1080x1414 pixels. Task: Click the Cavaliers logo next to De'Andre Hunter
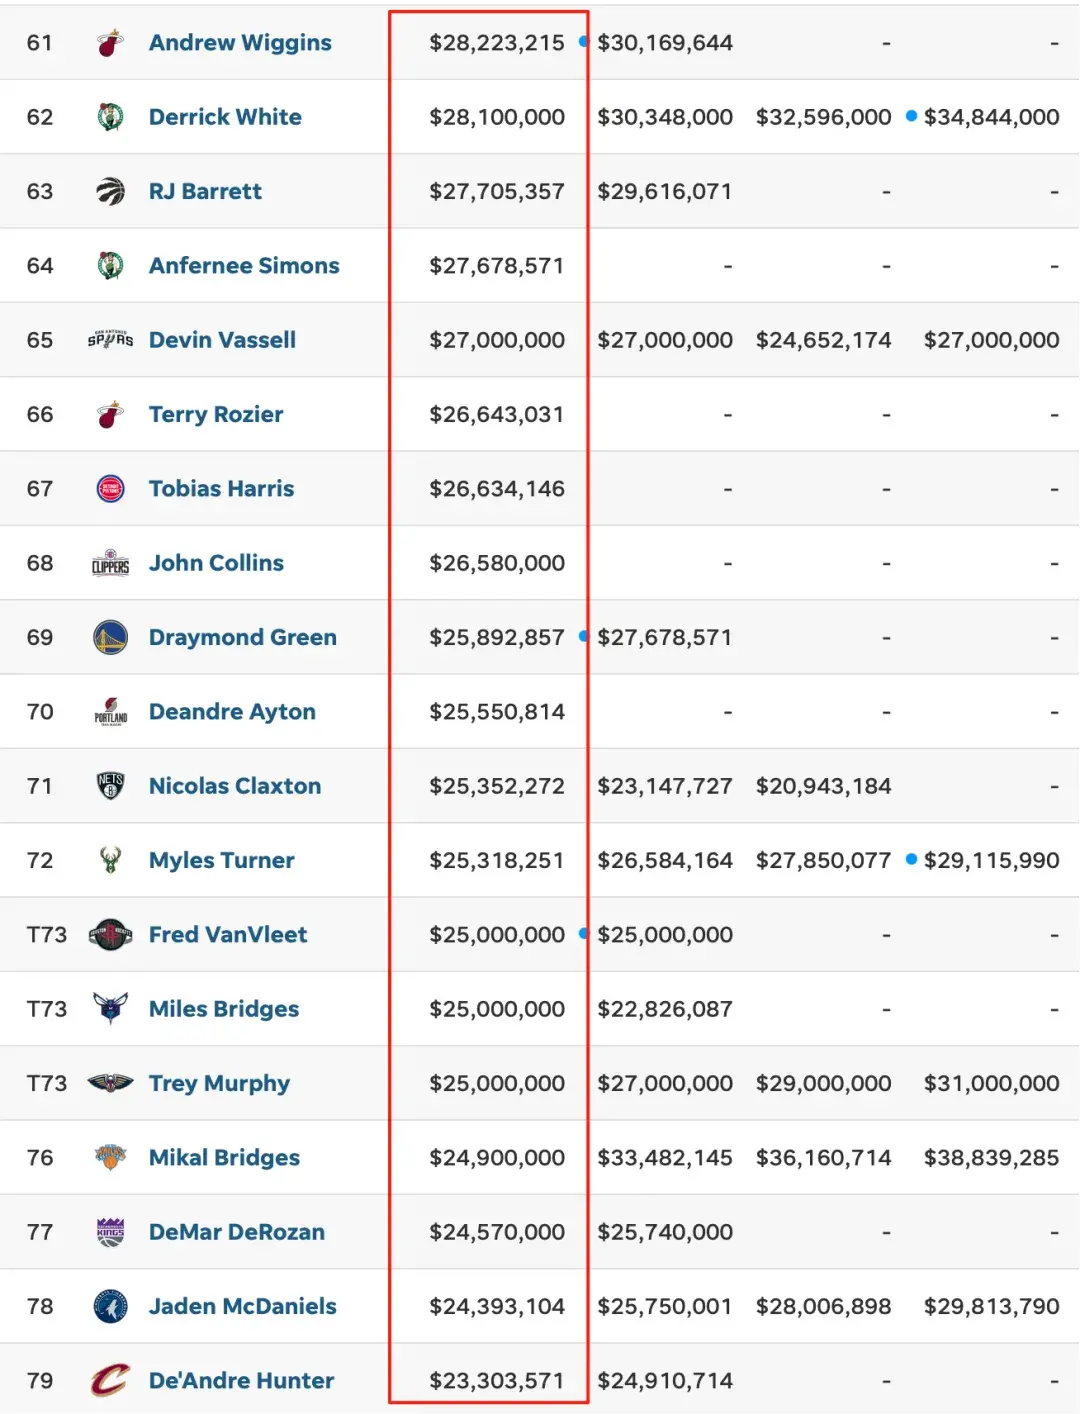point(110,1381)
